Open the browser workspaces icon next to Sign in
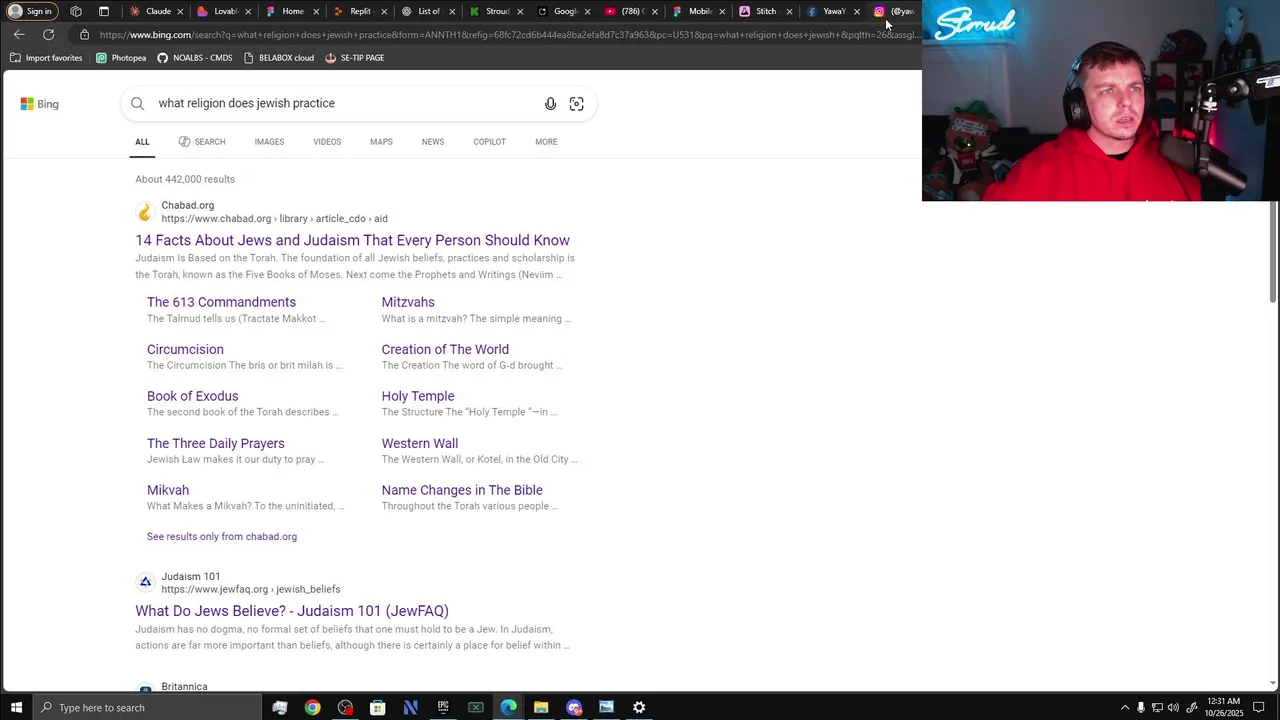 pos(76,11)
